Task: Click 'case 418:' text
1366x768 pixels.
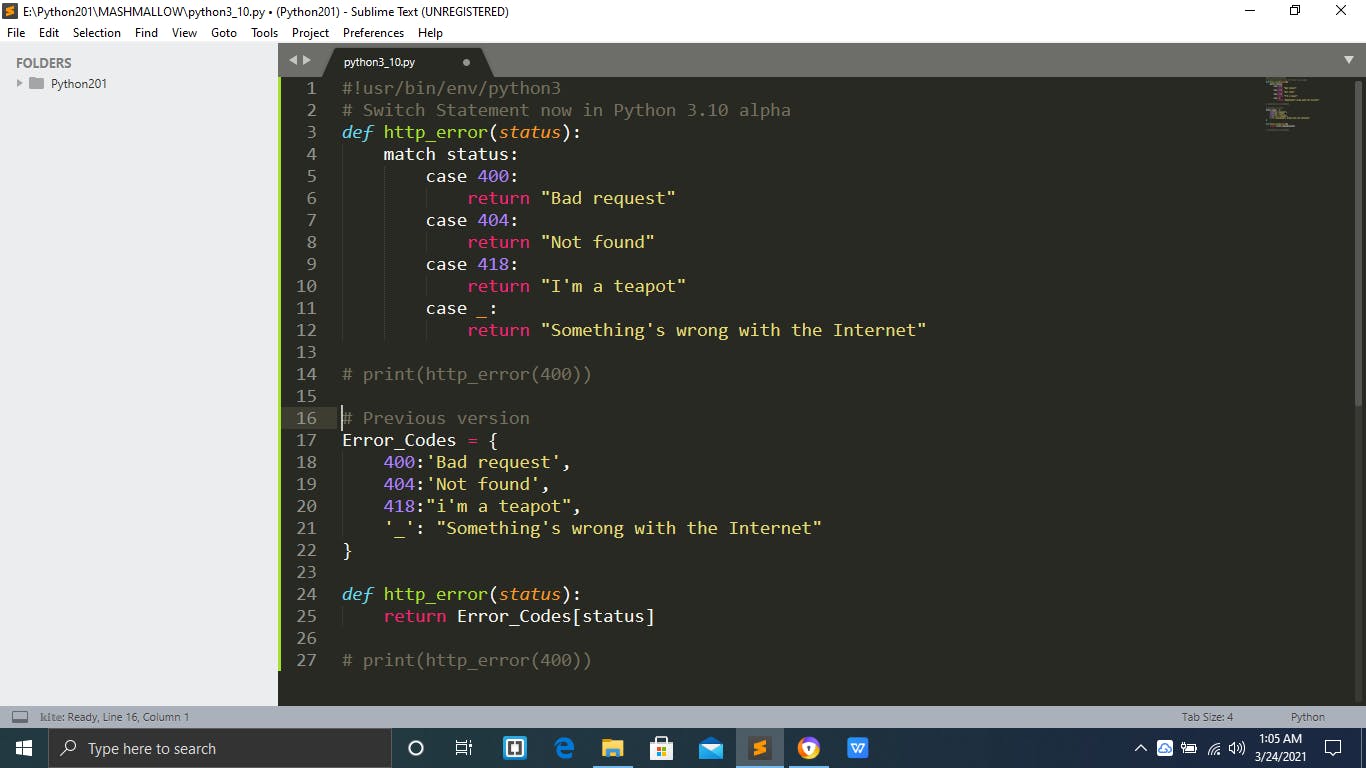Action: [x=472, y=264]
